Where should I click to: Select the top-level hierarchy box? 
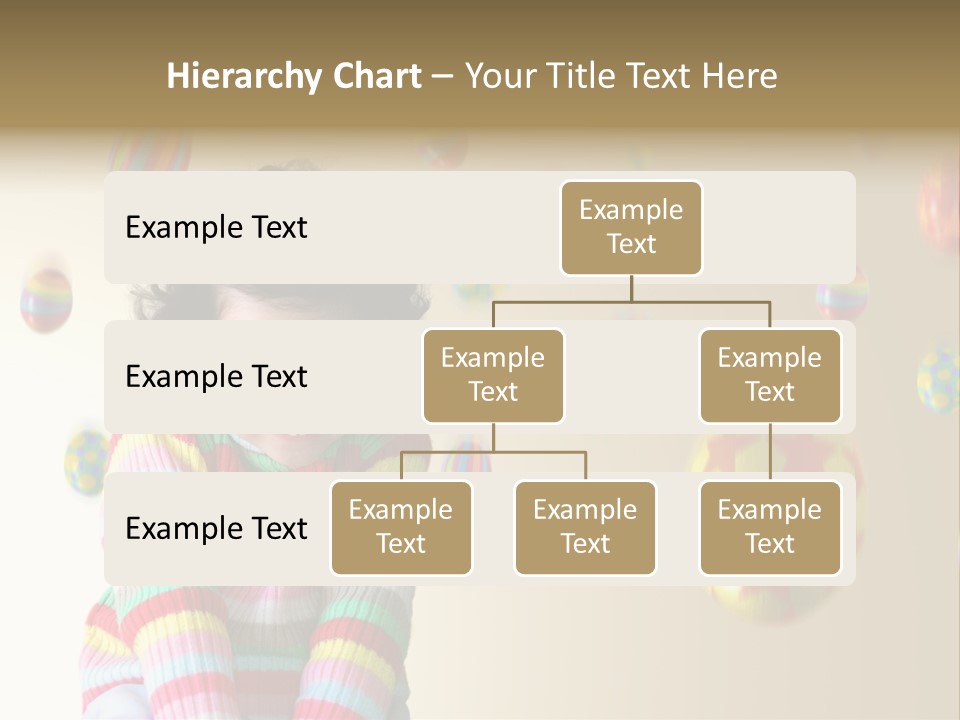point(631,228)
